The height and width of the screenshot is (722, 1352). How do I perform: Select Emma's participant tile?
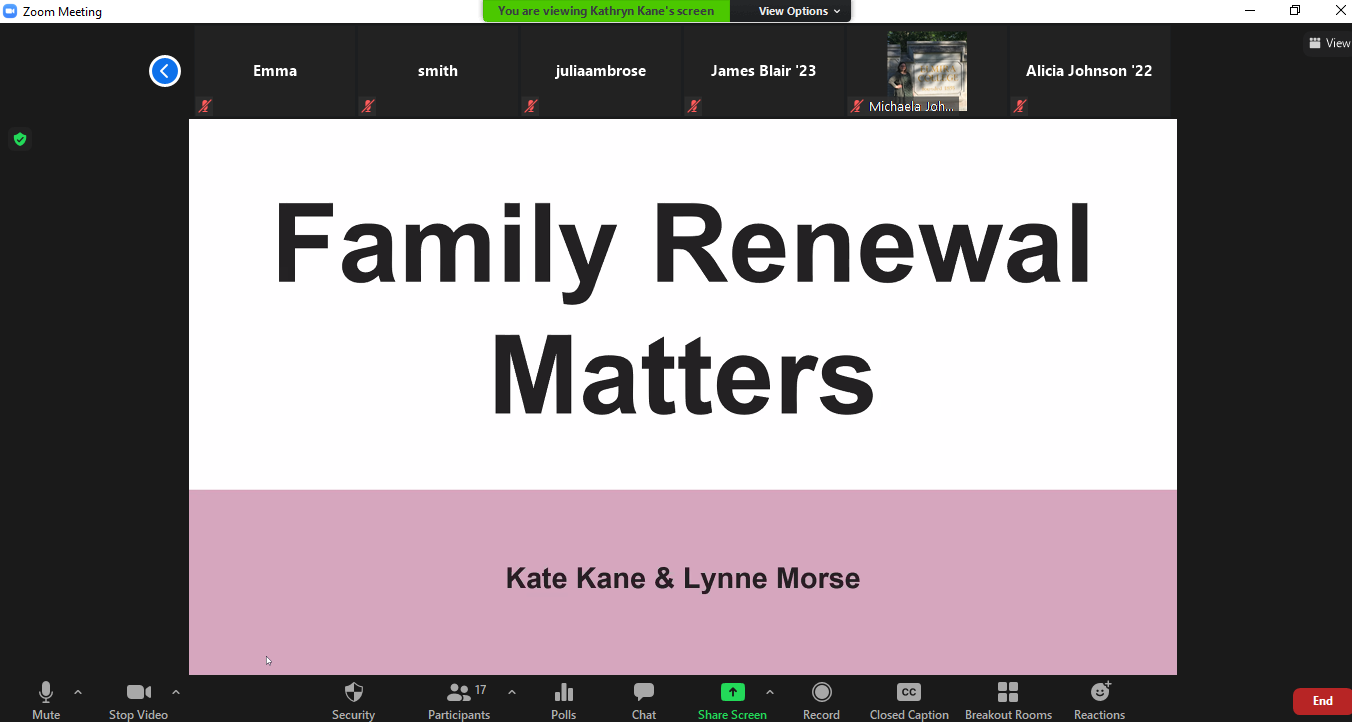pos(275,72)
